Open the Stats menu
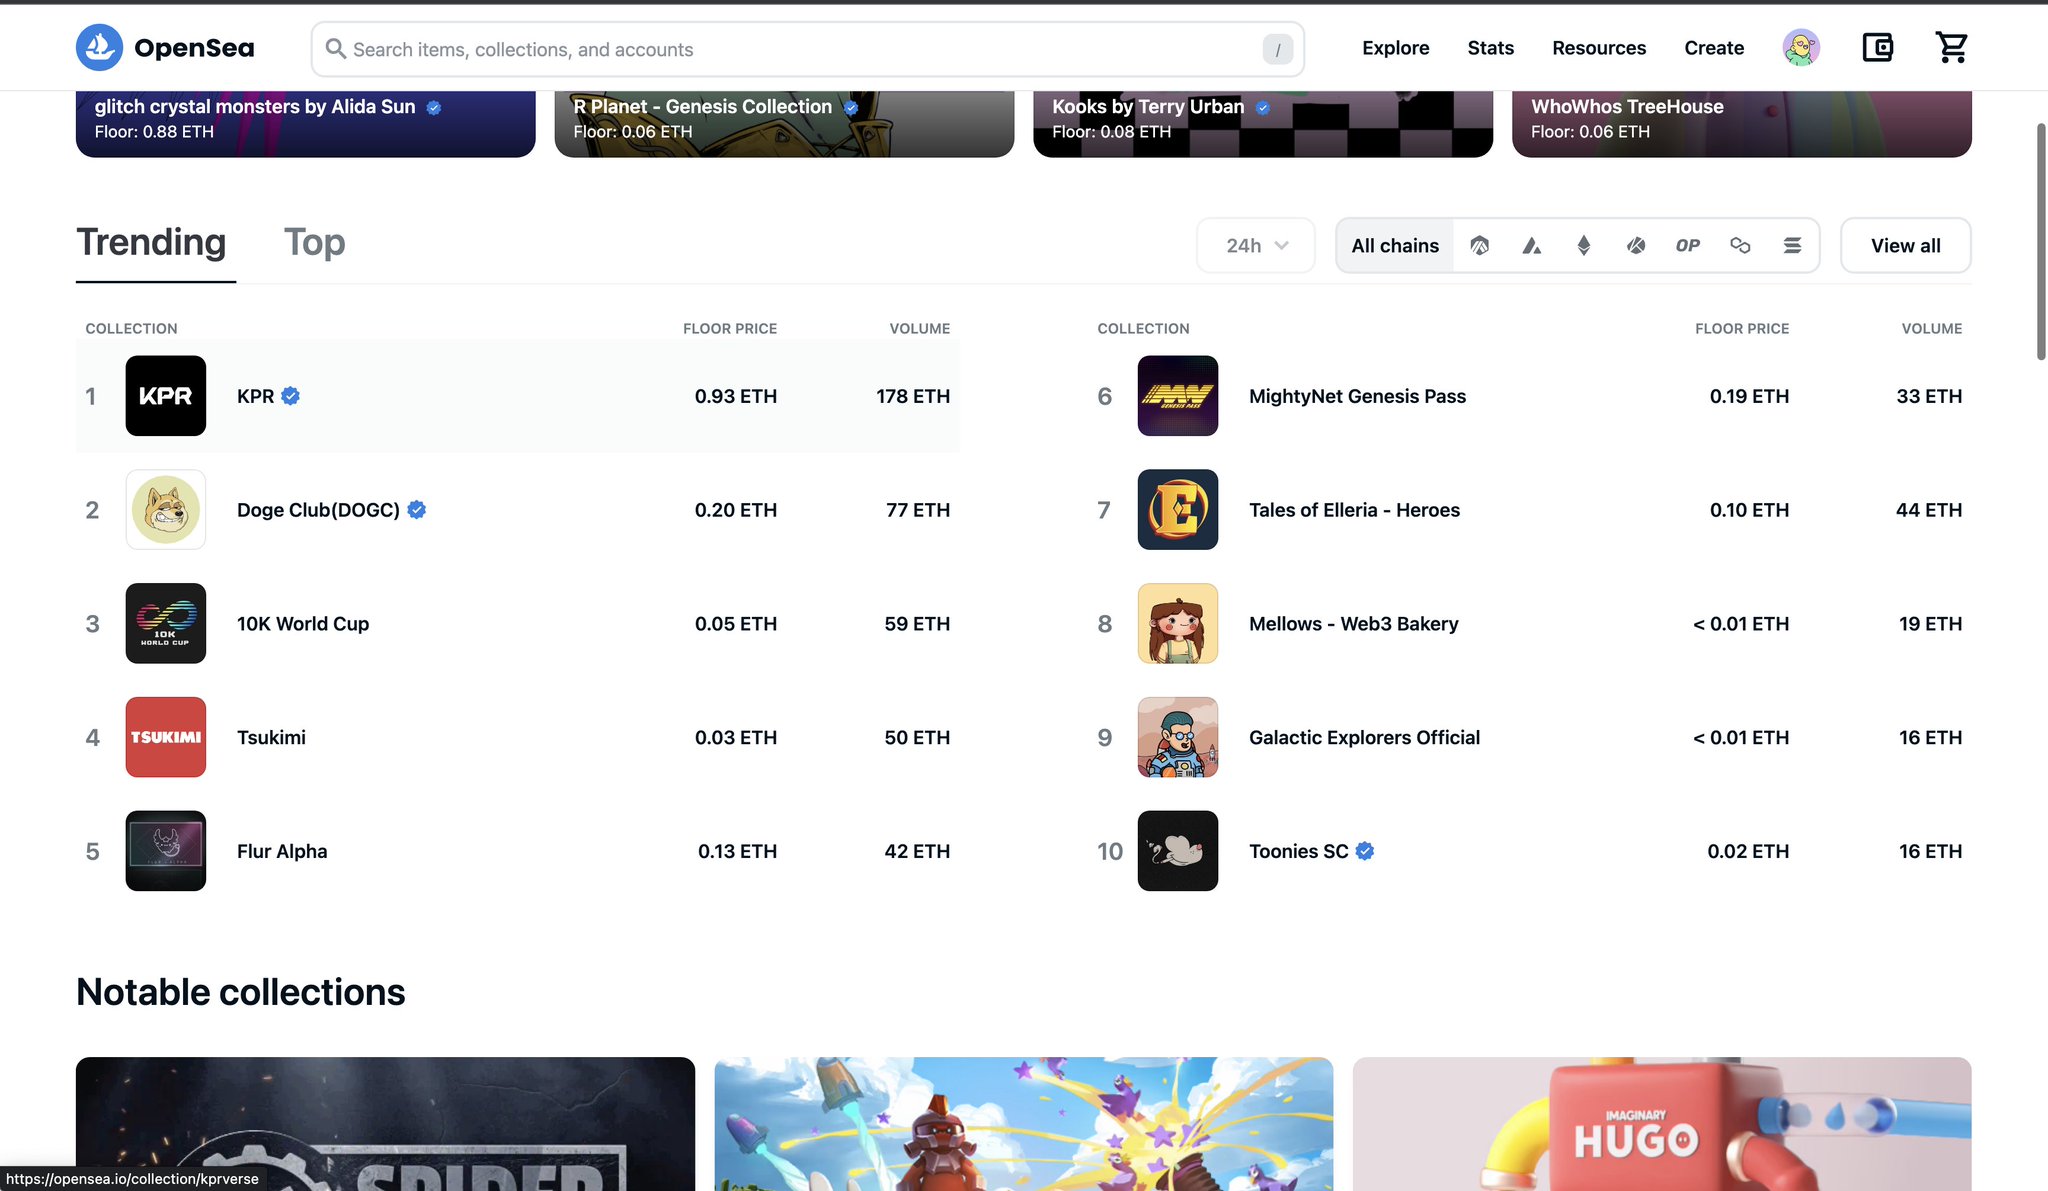The image size is (2048, 1191). pyautogui.click(x=1490, y=47)
